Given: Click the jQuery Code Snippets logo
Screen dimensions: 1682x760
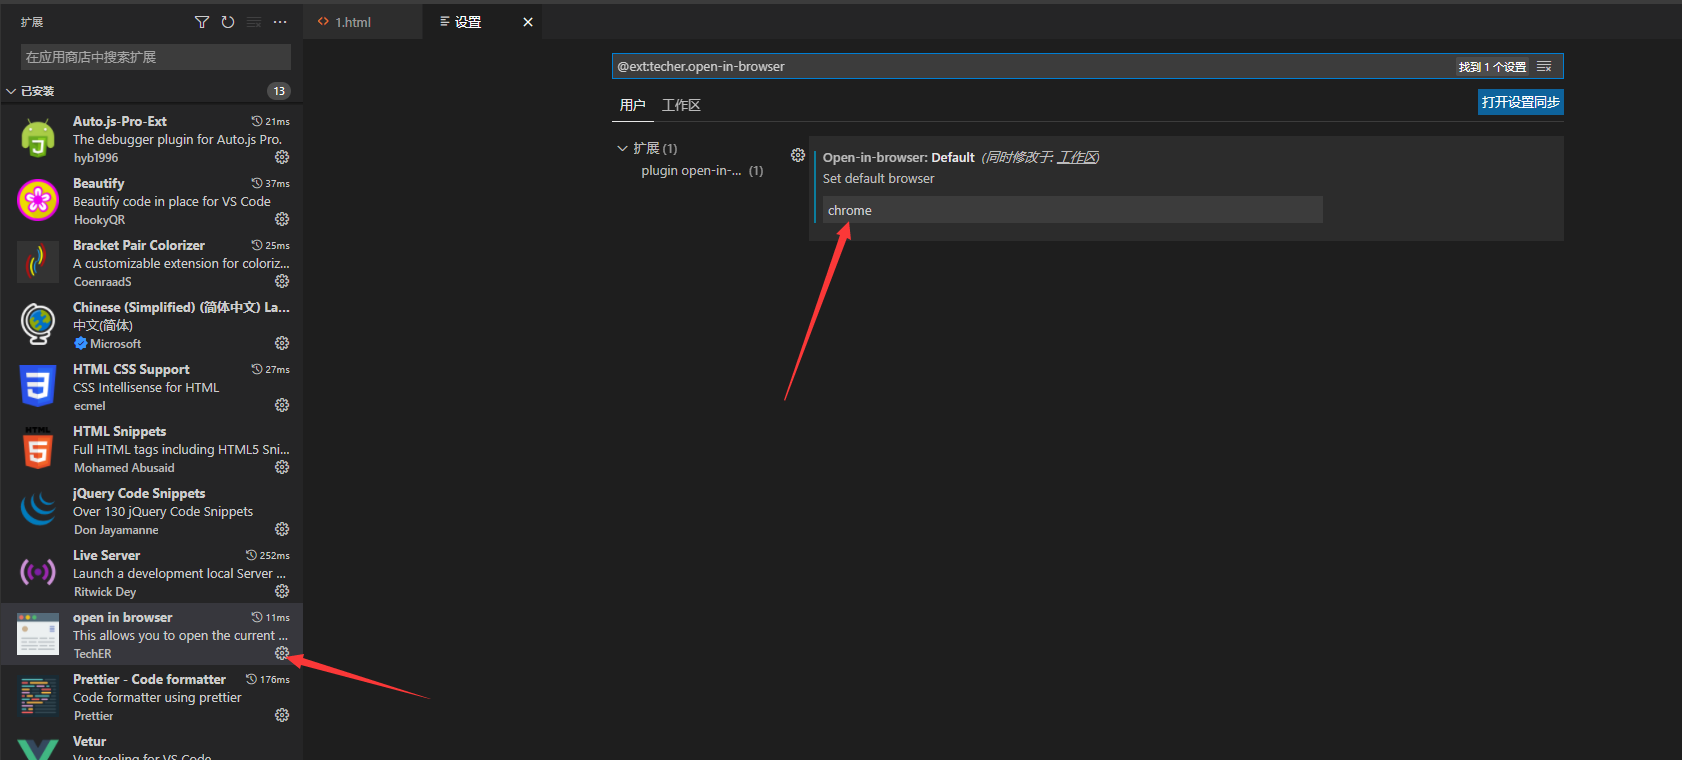Looking at the screenshot, I should click(38, 510).
